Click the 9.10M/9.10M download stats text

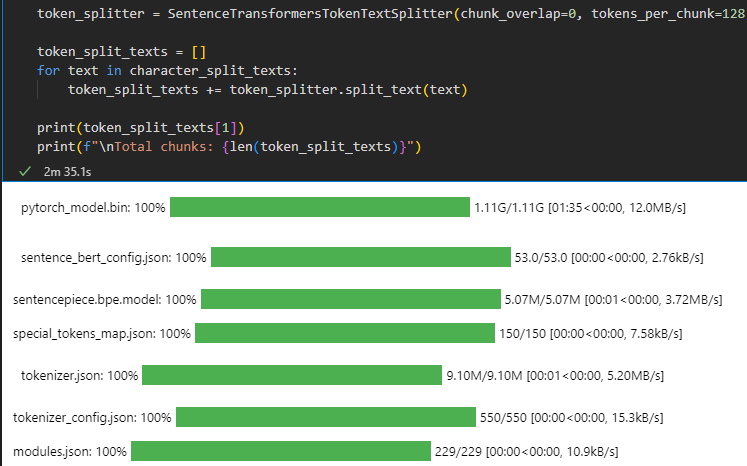pos(555,375)
